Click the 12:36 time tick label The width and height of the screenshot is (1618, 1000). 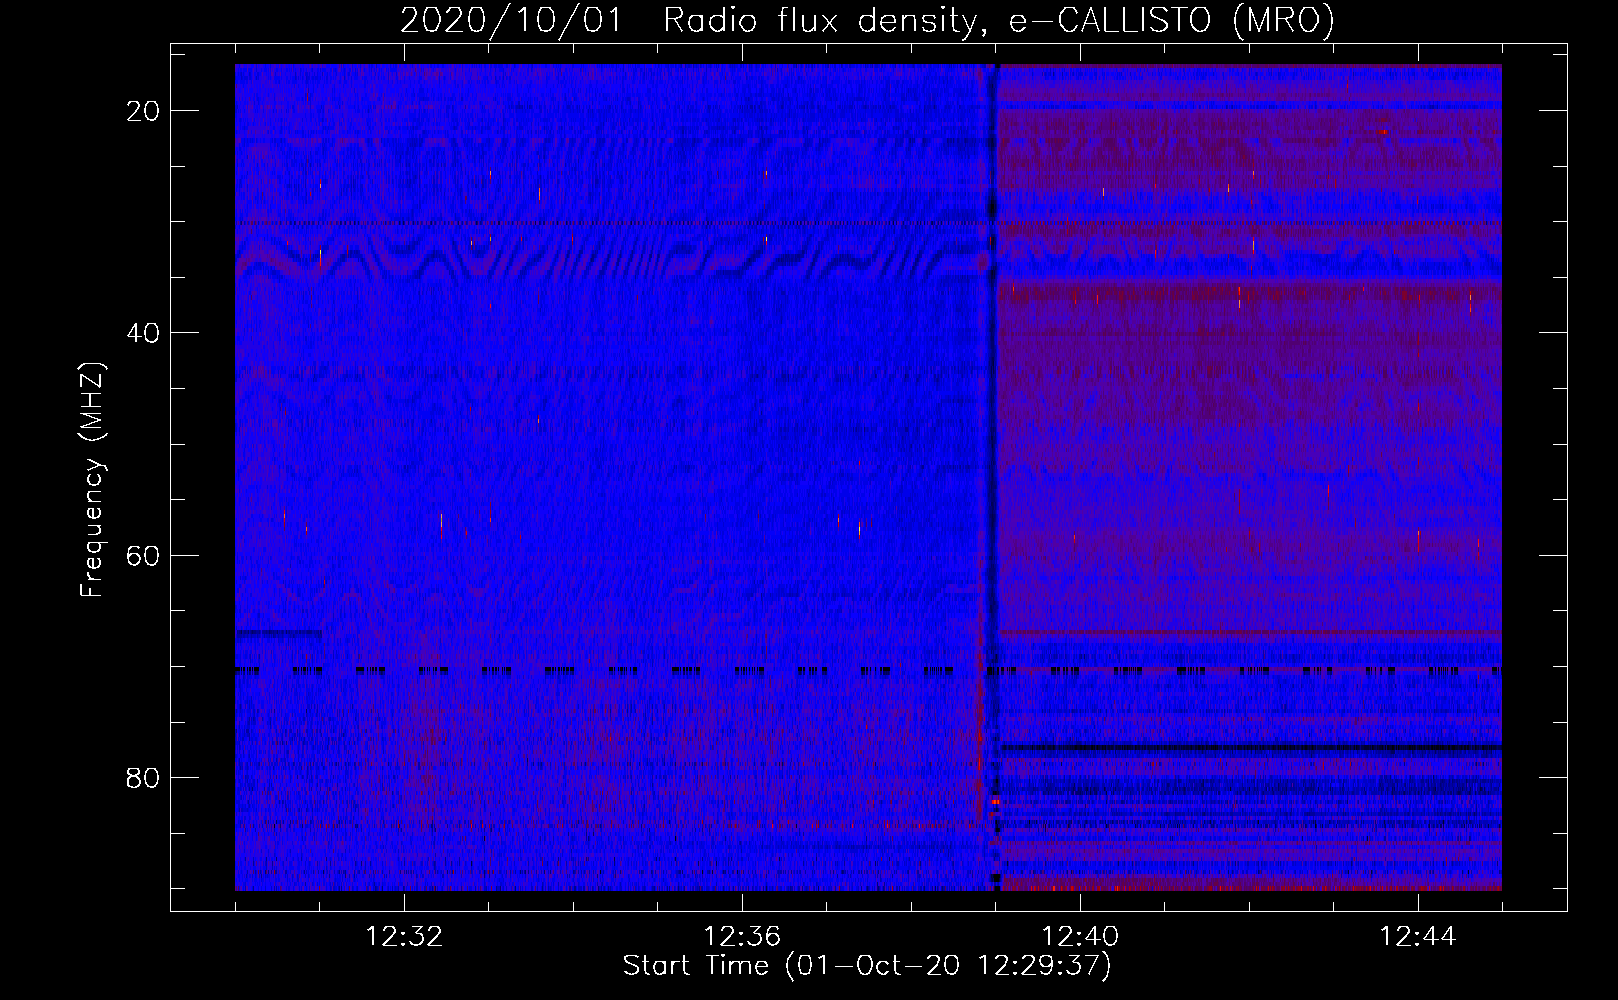point(742,937)
